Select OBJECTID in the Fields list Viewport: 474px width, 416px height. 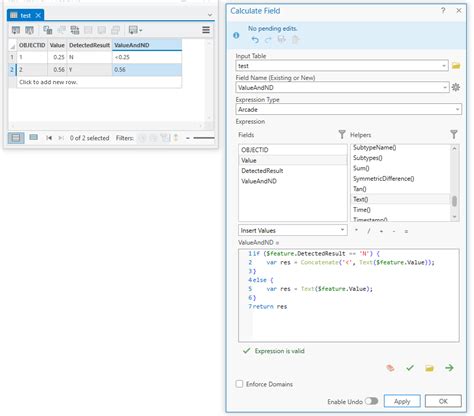293,150
